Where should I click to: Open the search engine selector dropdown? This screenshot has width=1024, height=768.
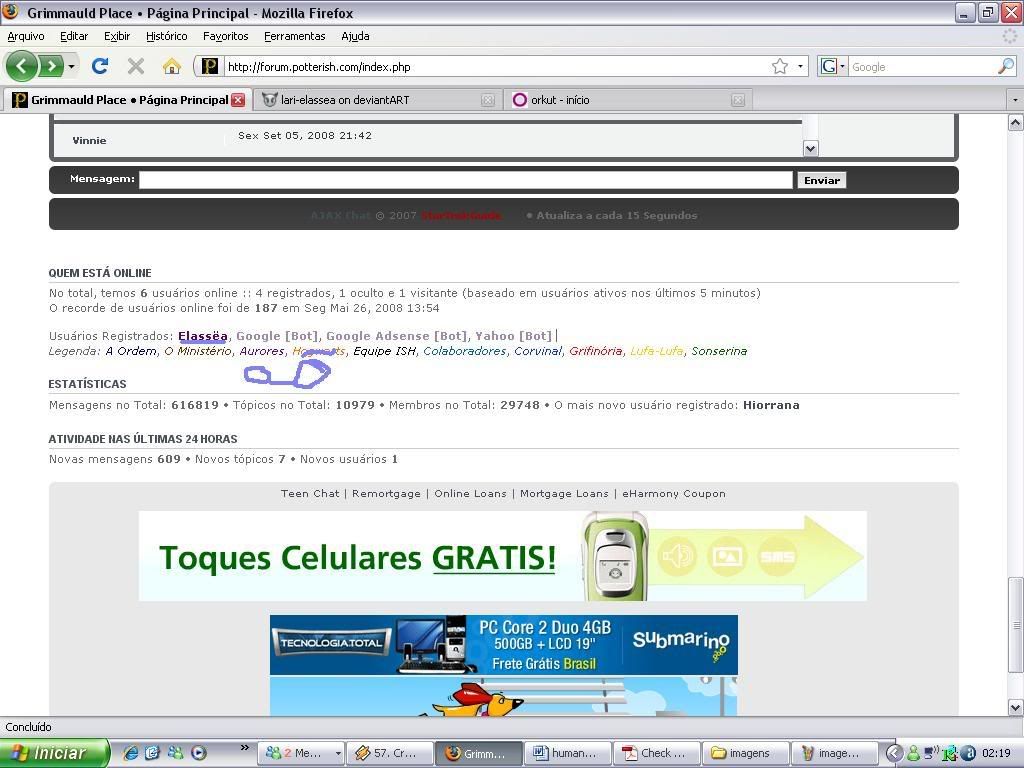[833, 67]
